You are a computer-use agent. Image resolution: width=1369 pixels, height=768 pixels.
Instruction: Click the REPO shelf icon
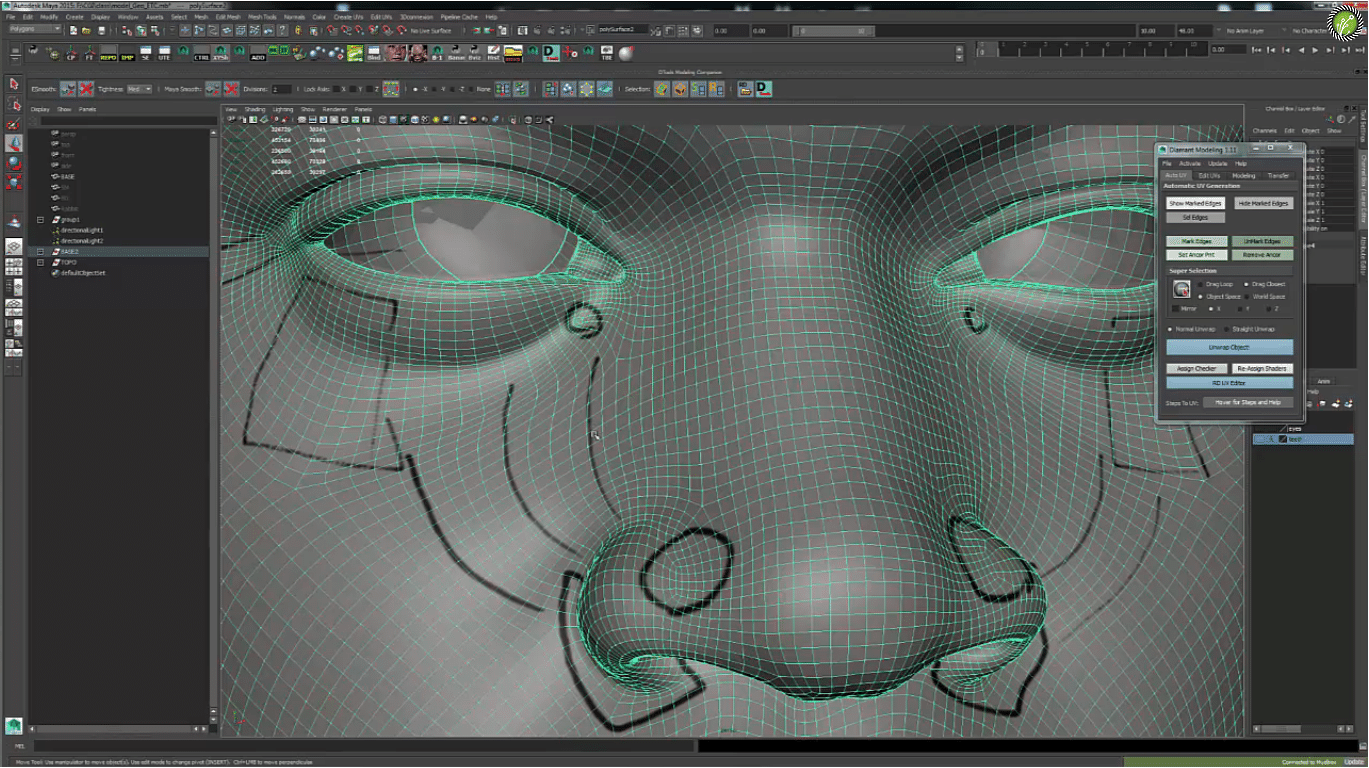coord(108,54)
